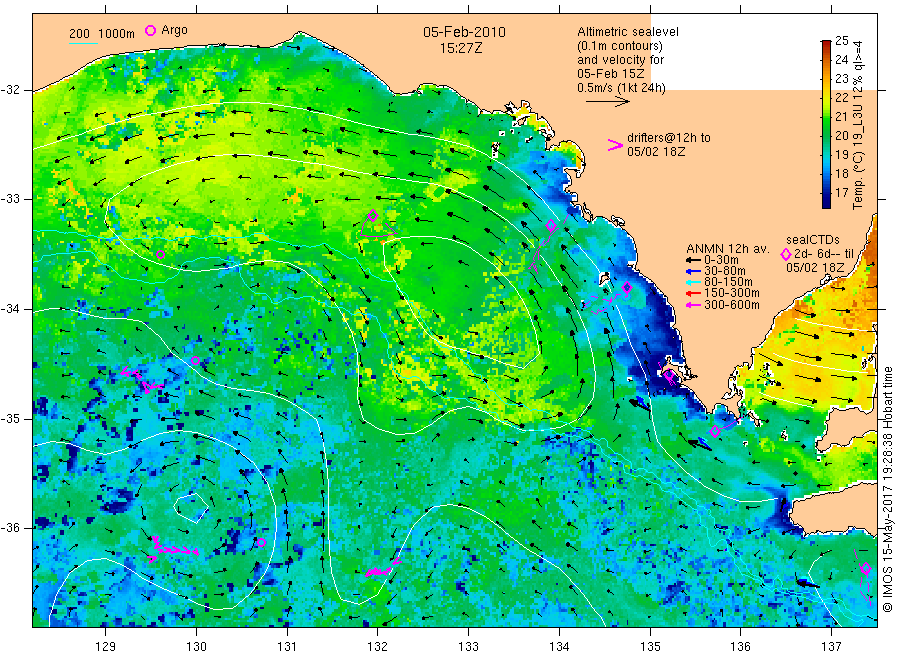Click the '2d- 6d-- til' legend text
This screenshot has height=660, width=900.
824,254
